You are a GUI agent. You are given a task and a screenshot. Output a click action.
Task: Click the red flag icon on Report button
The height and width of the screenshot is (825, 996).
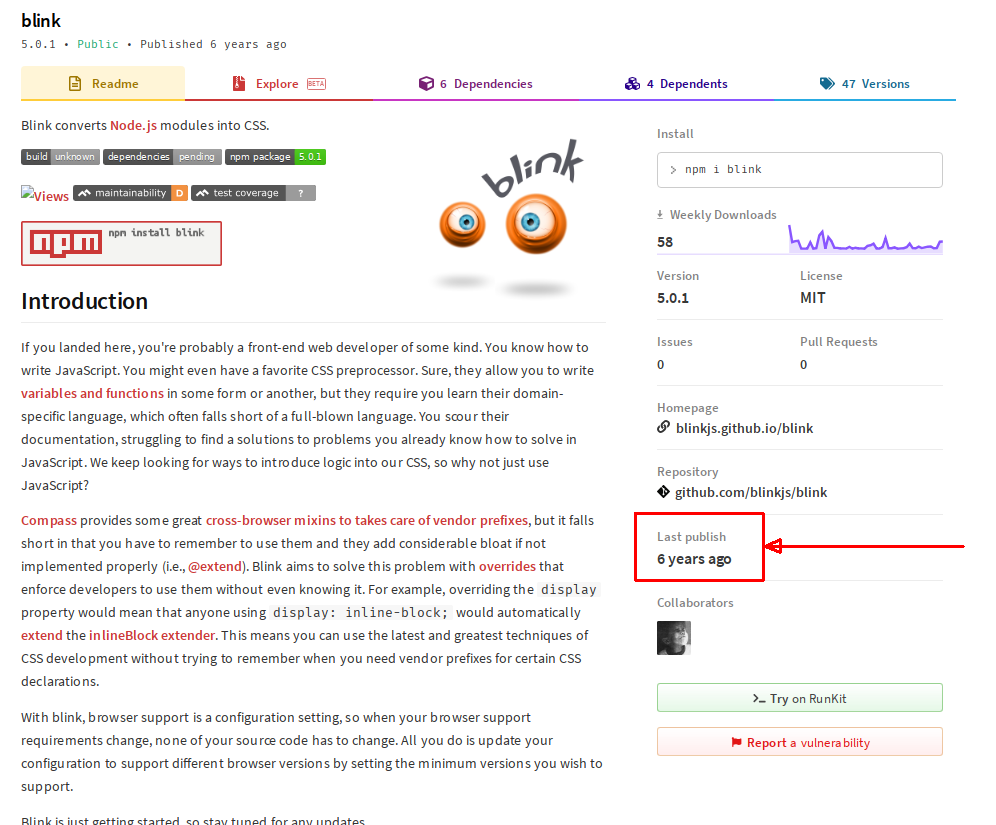[x=736, y=742]
